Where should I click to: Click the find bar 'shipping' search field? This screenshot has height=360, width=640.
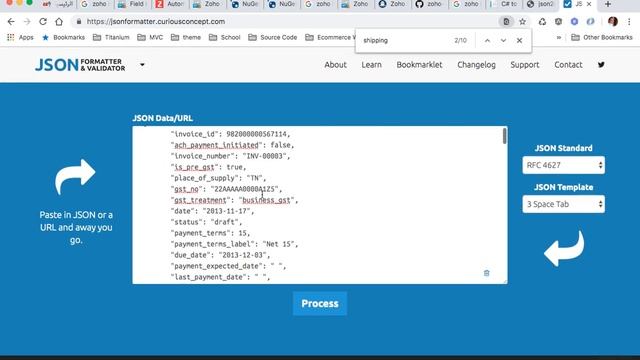pyautogui.click(x=404, y=40)
